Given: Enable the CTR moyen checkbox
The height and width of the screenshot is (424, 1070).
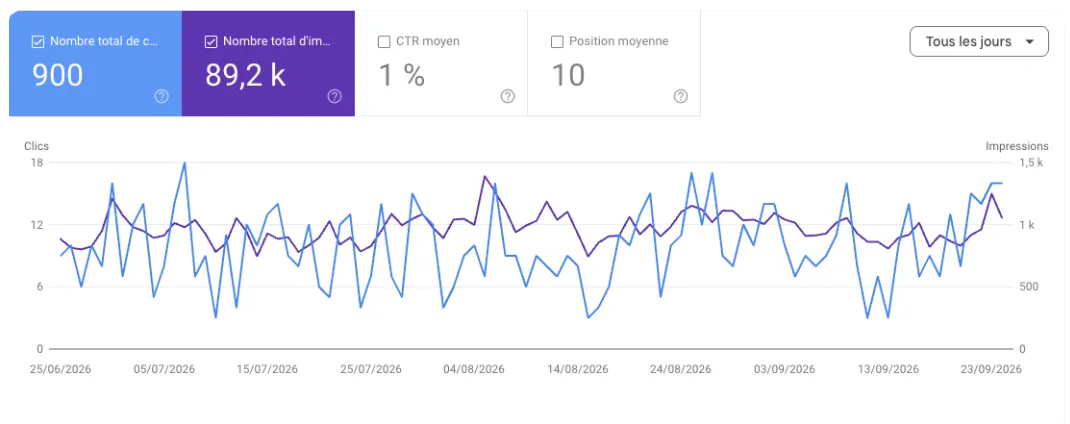Looking at the screenshot, I should 384,42.
